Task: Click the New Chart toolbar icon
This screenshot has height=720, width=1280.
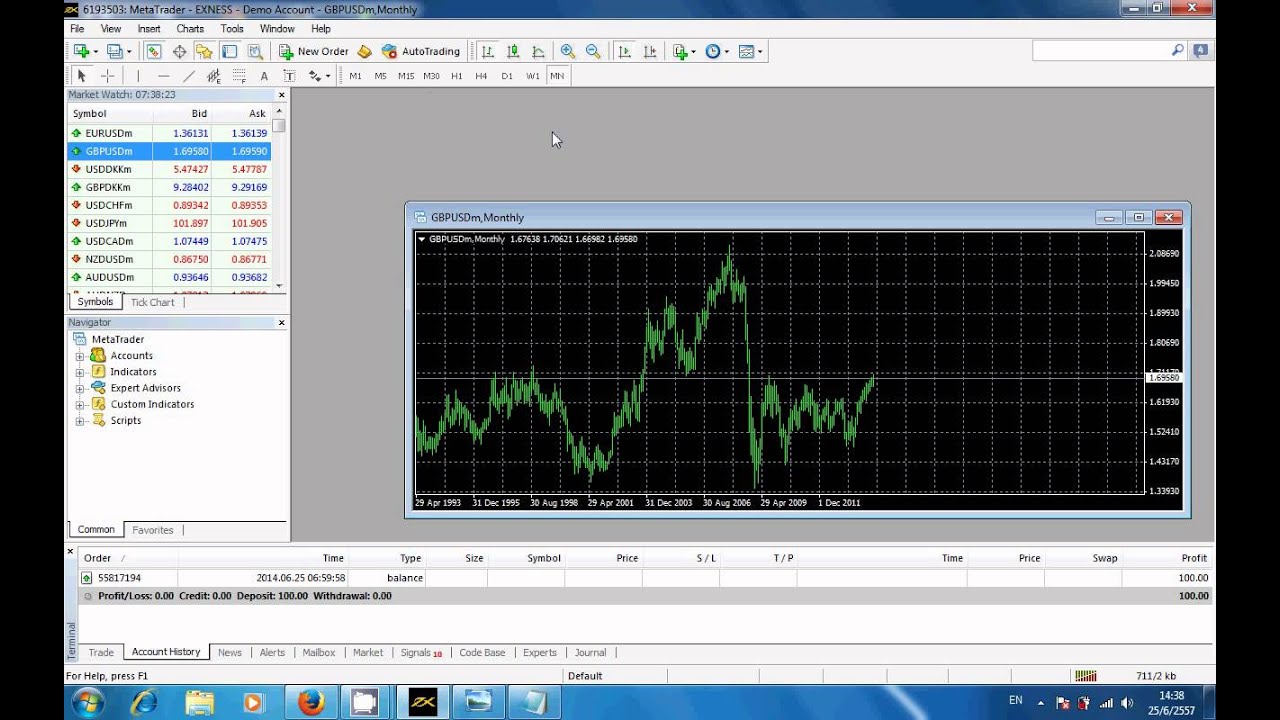Action: point(82,51)
